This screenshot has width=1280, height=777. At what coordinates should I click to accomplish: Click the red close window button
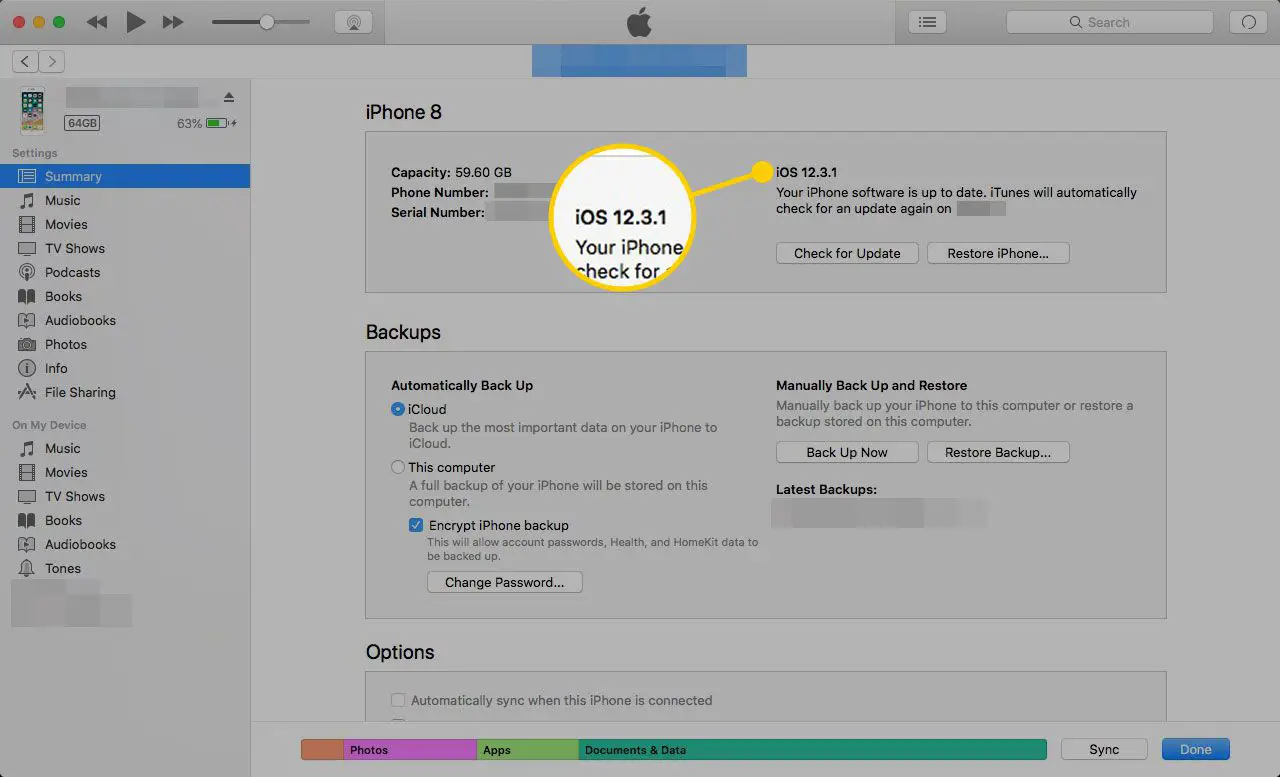19,22
